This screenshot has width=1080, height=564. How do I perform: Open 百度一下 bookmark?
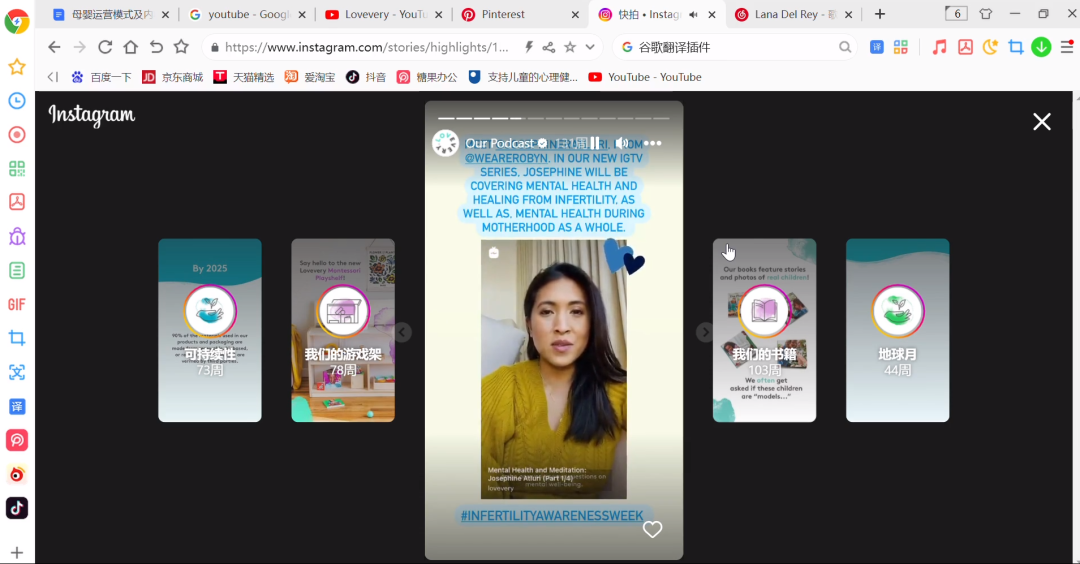click(101, 77)
